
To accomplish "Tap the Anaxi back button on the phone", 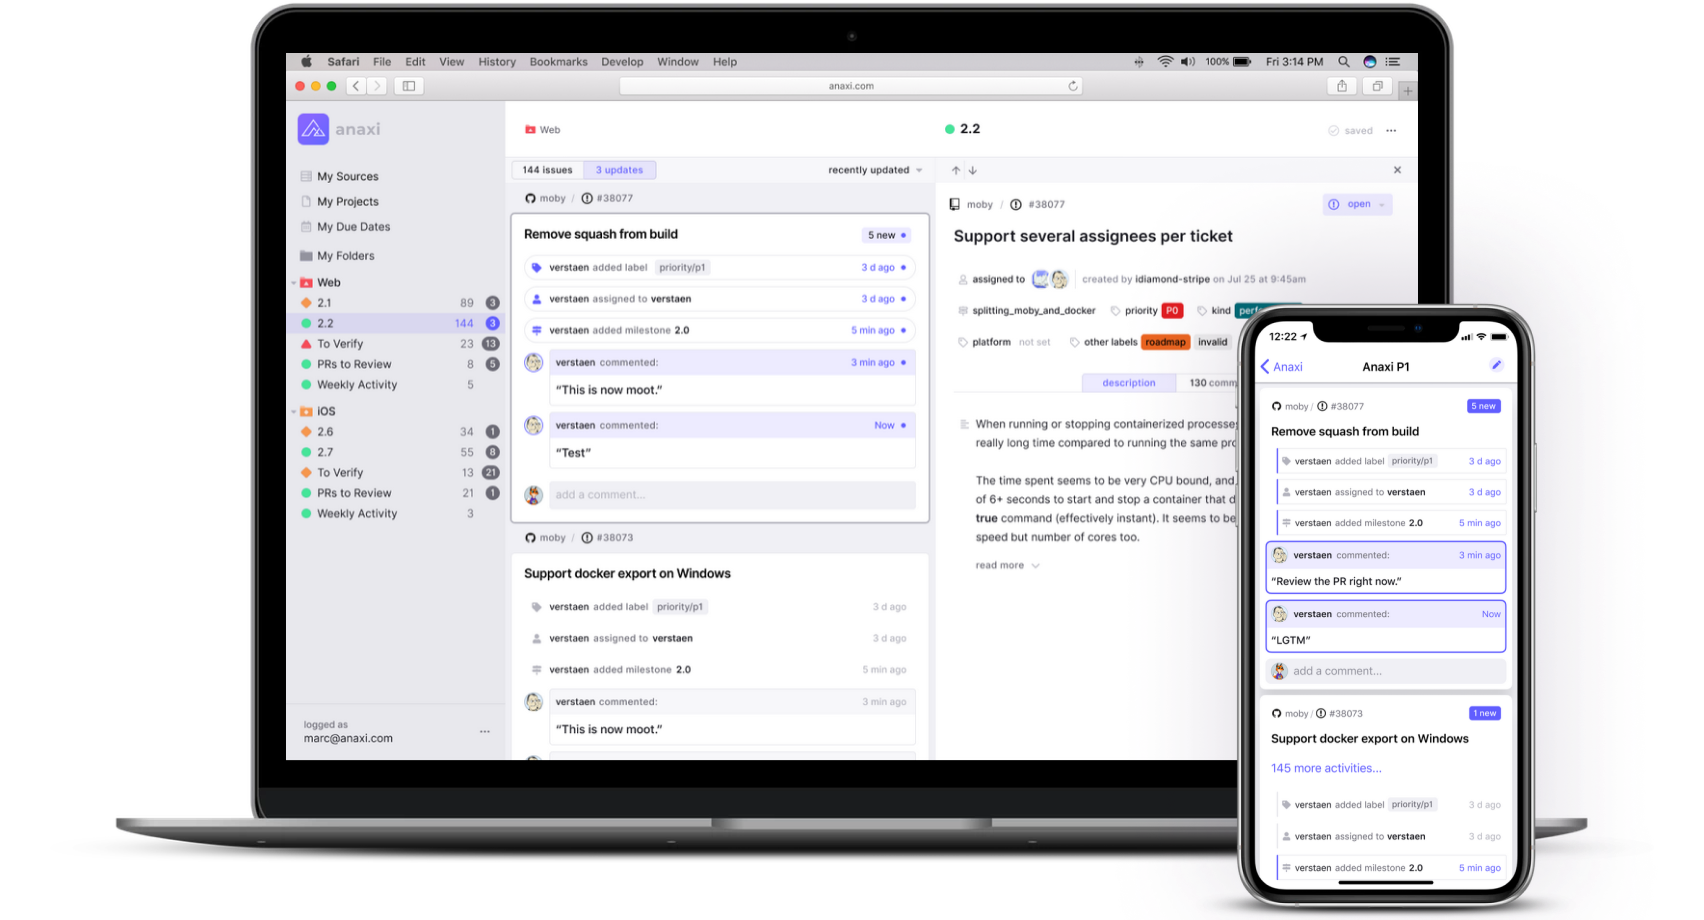I will point(1282,367).
